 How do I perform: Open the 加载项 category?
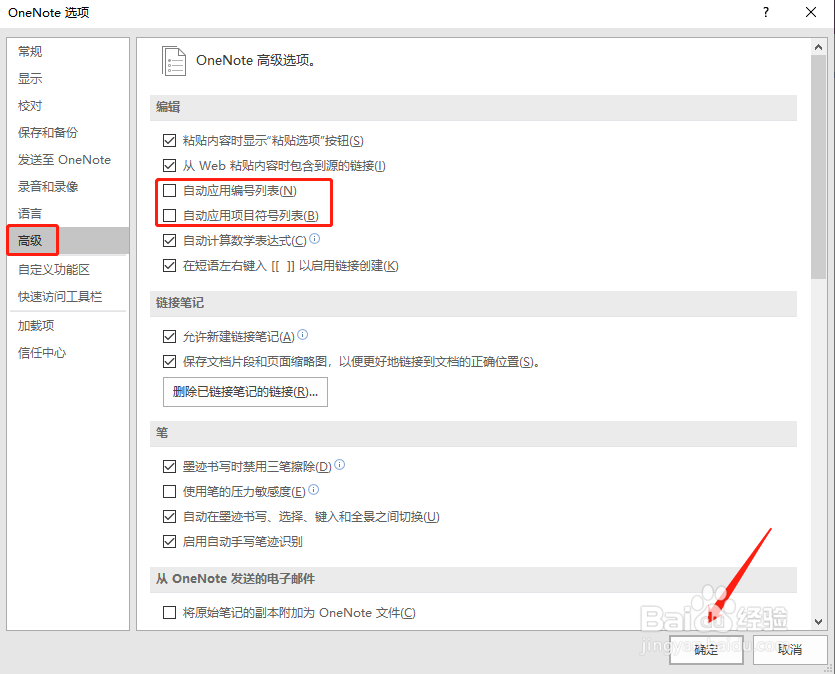[x=68, y=326]
